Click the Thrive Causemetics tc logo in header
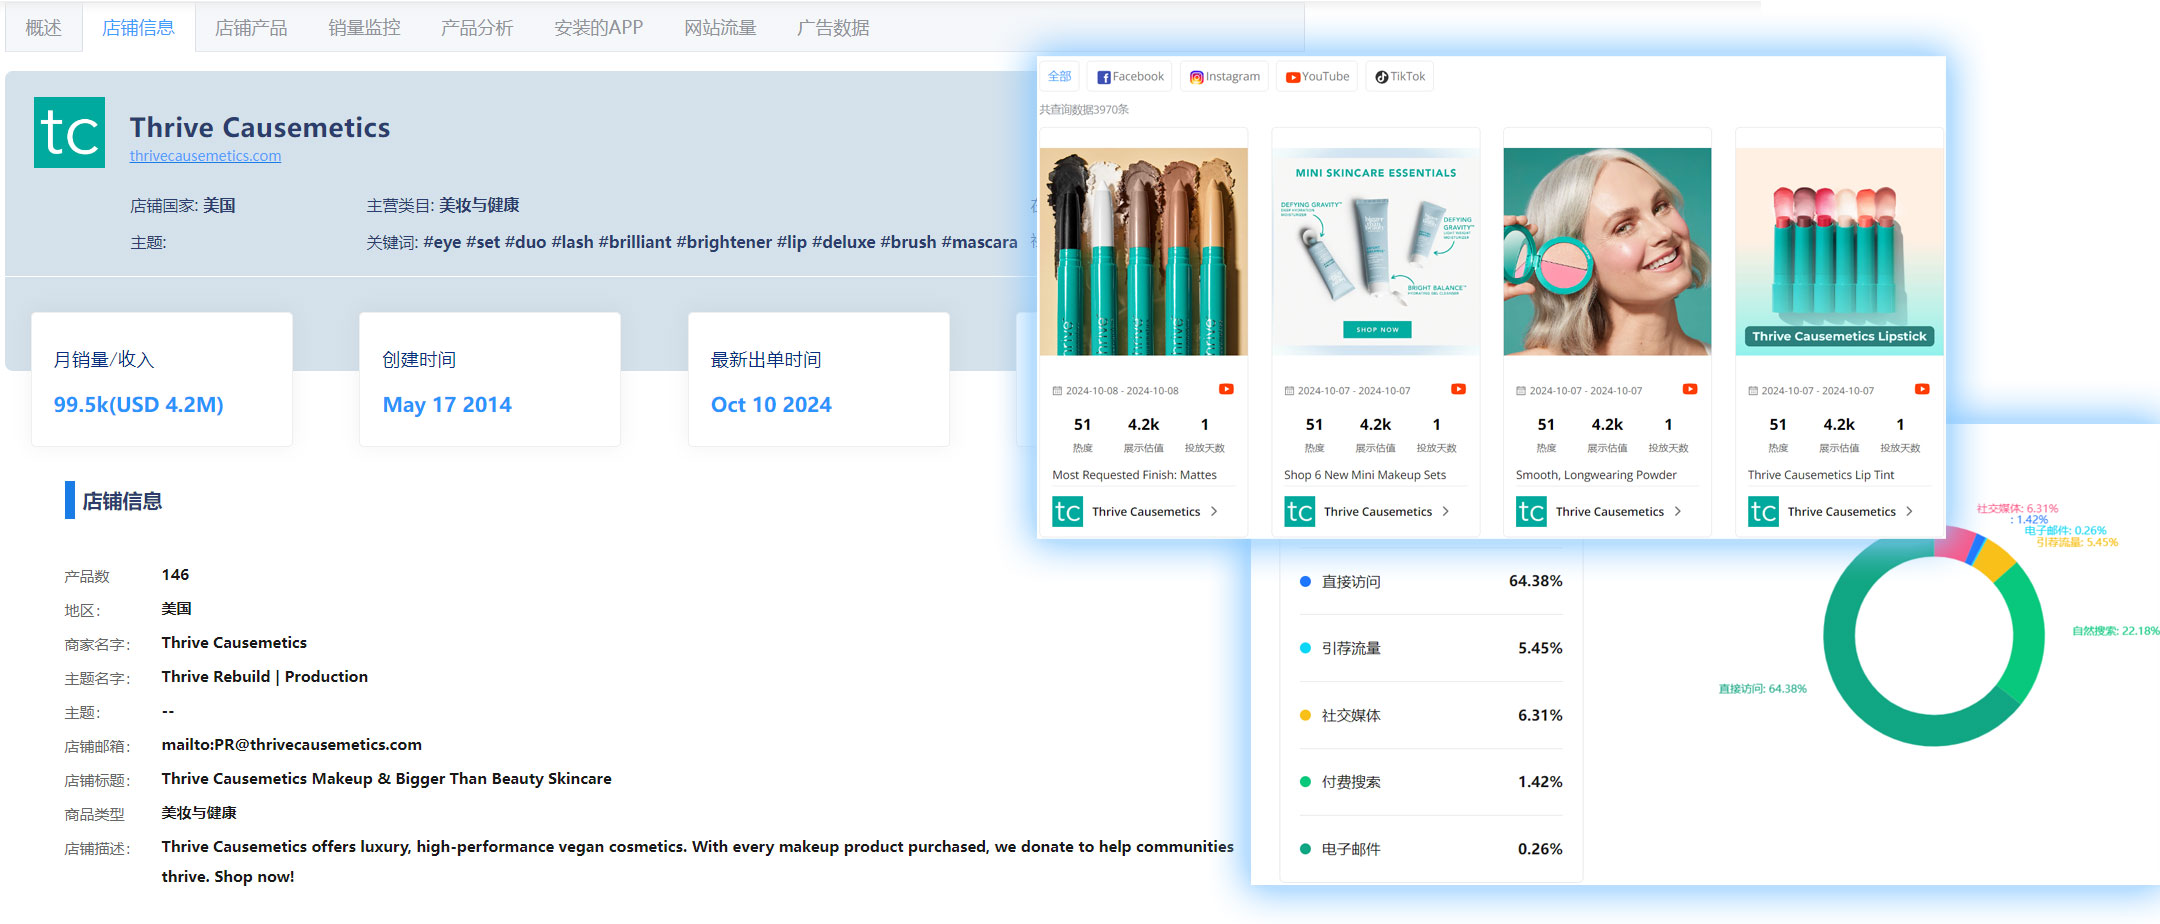The image size is (2160, 924). [x=69, y=132]
